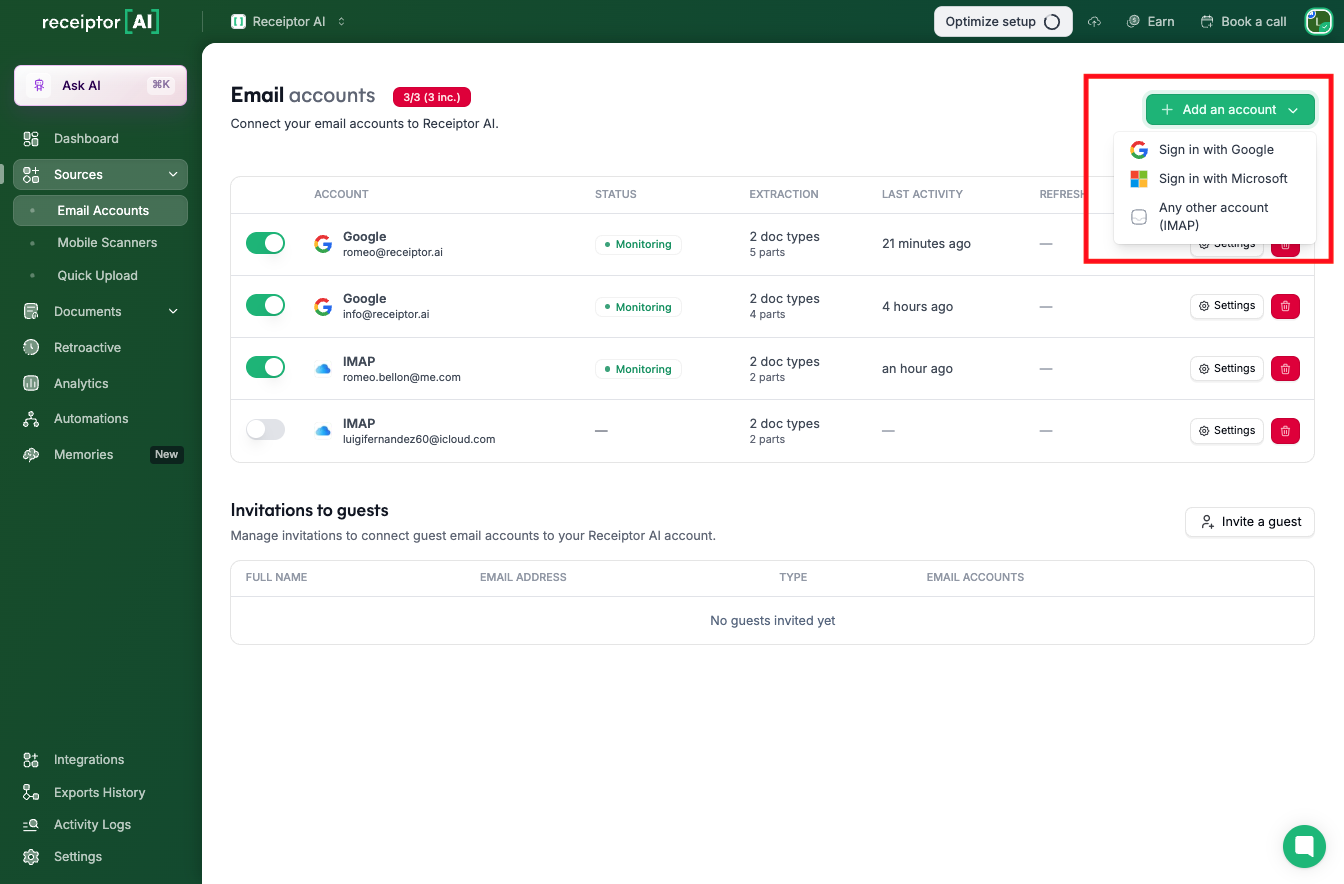Delete the info@receiptor.ai account
The image size is (1344, 884).
tap(1285, 306)
